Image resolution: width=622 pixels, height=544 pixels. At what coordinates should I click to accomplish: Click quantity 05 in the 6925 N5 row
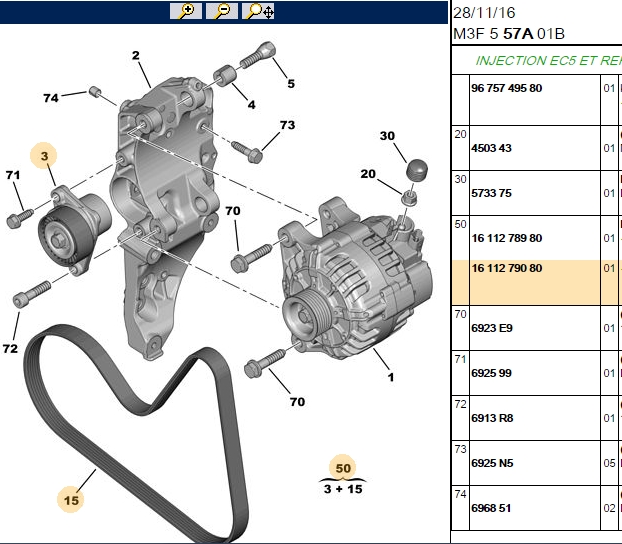609,463
